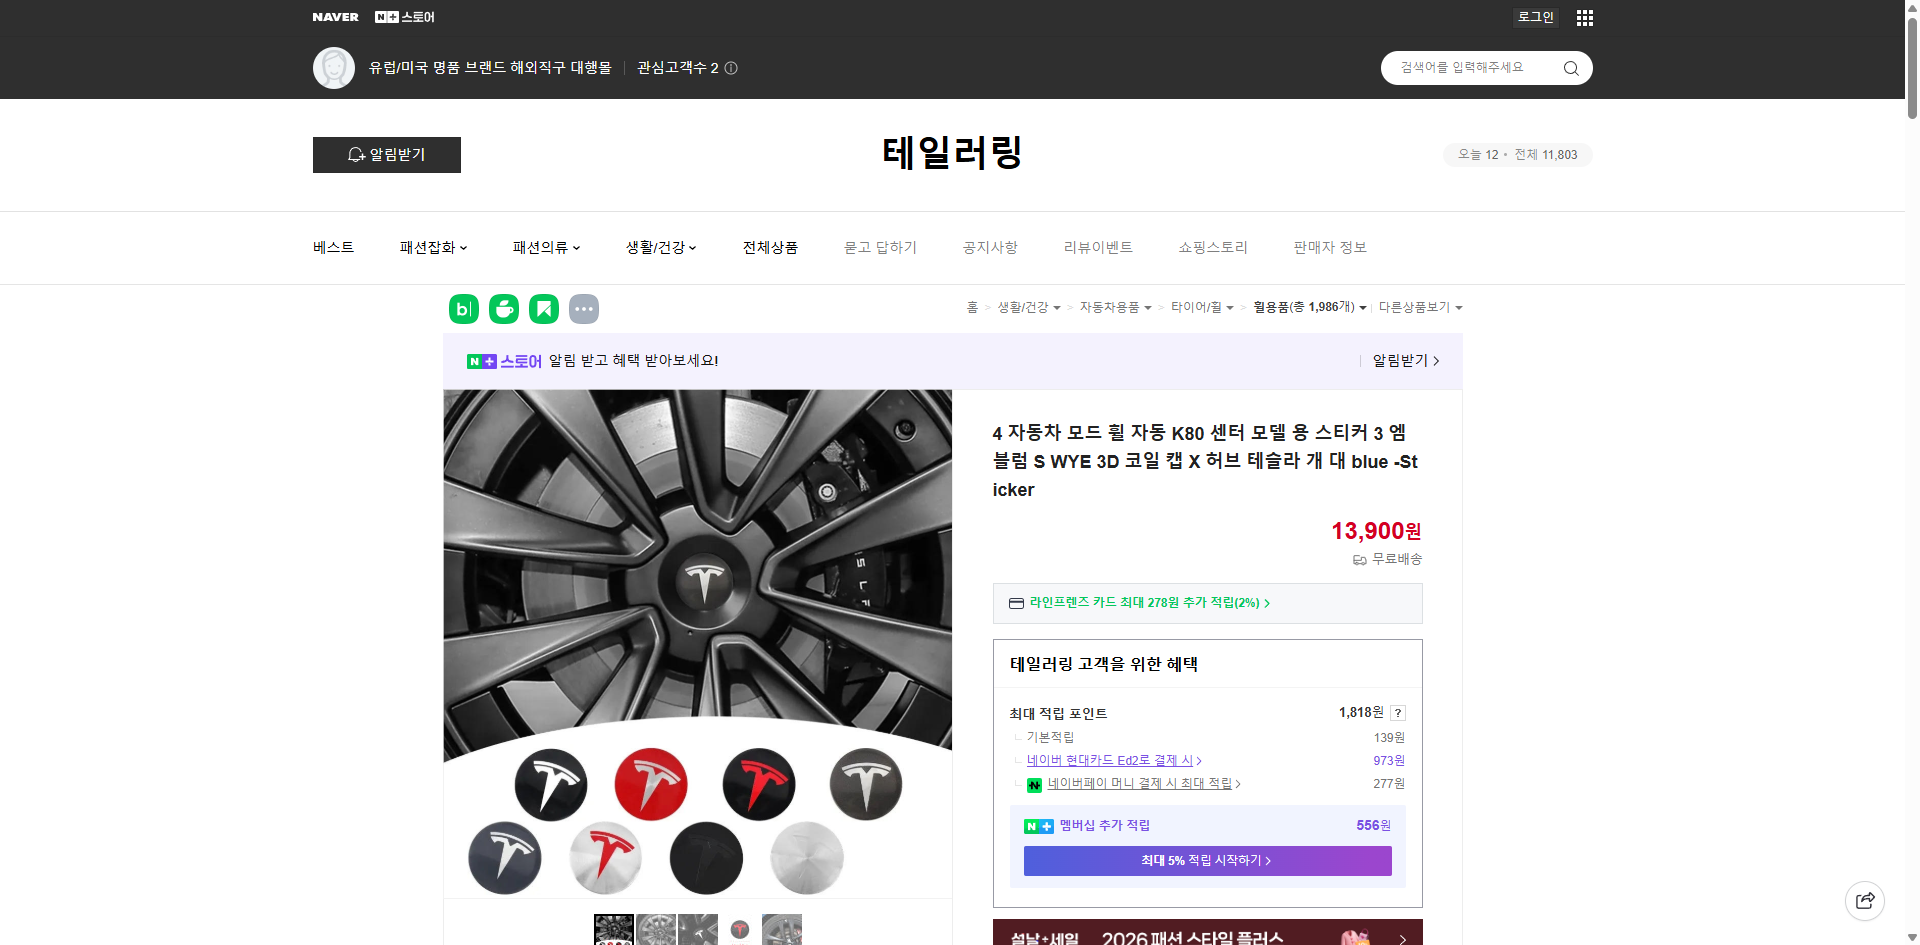Share product via Naver Blog icon
Viewport: 1920px width, 945px height.
click(x=463, y=309)
